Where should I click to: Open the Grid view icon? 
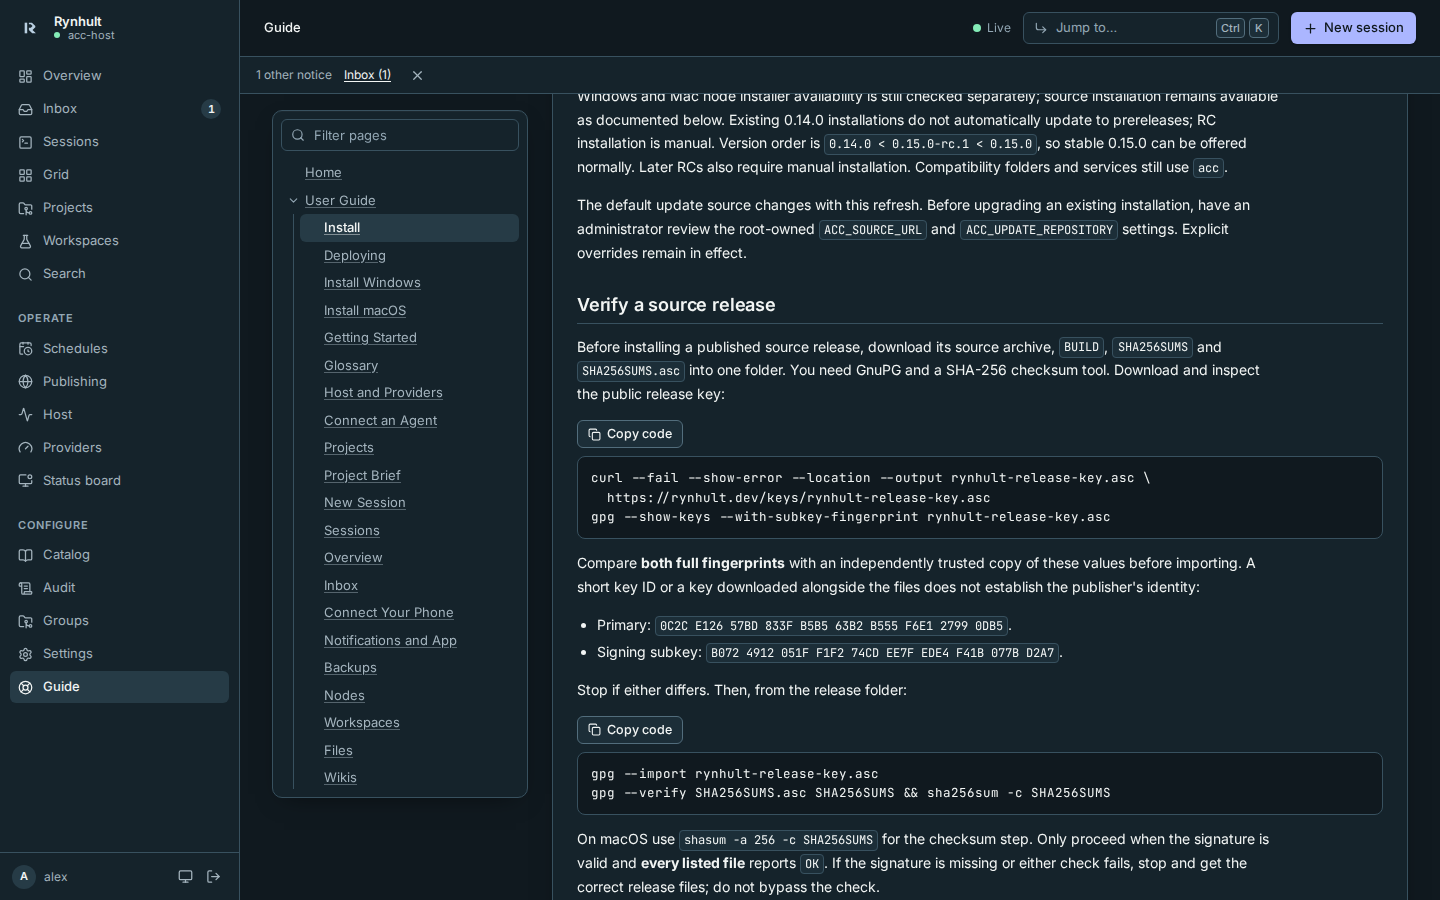click(26, 175)
